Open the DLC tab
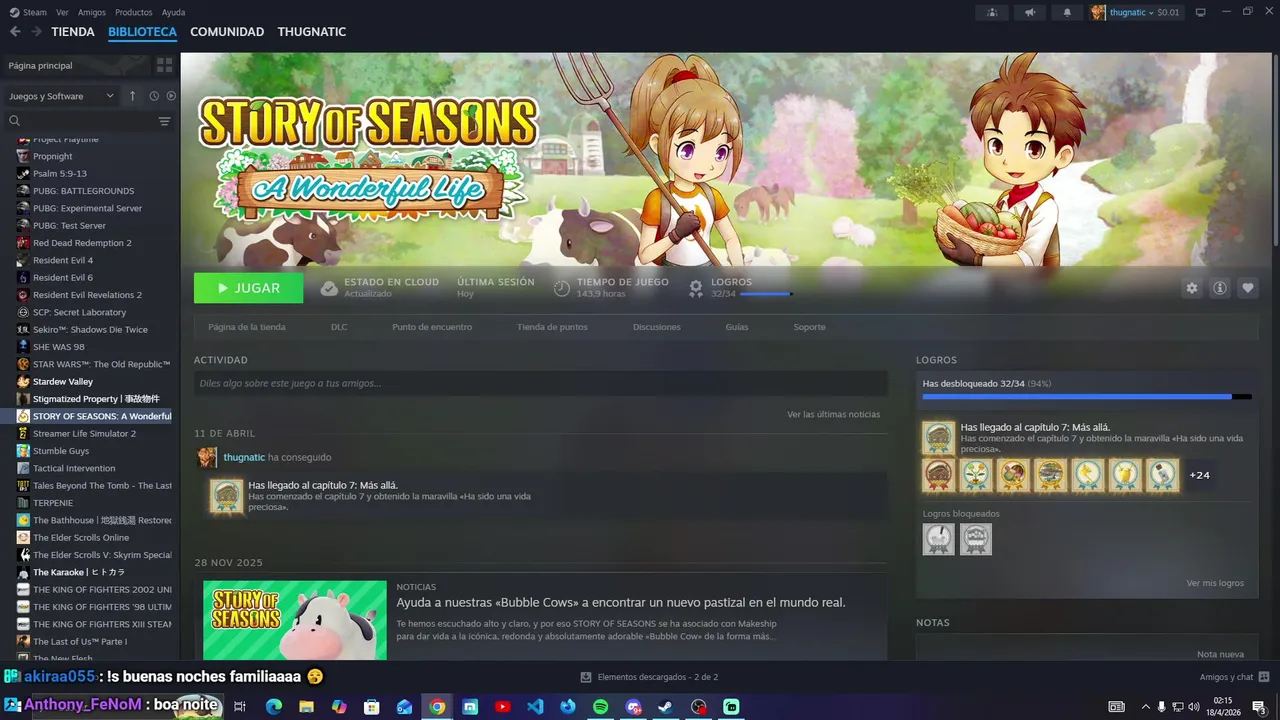Image resolution: width=1280 pixels, height=720 pixels. [x=339, y=327]
